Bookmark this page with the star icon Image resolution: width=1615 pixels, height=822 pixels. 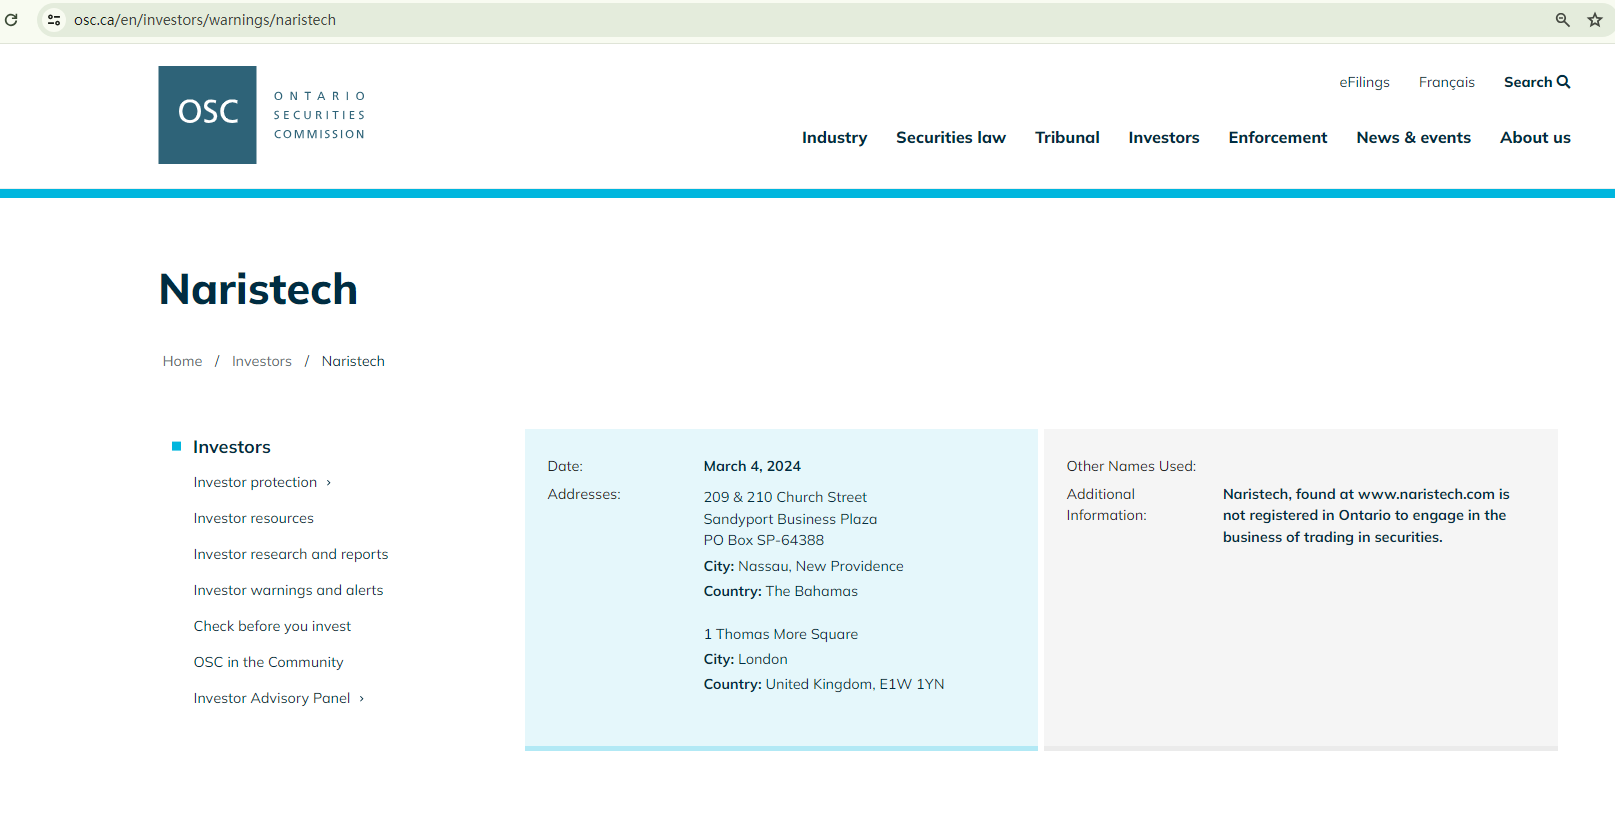(1594, 20)
